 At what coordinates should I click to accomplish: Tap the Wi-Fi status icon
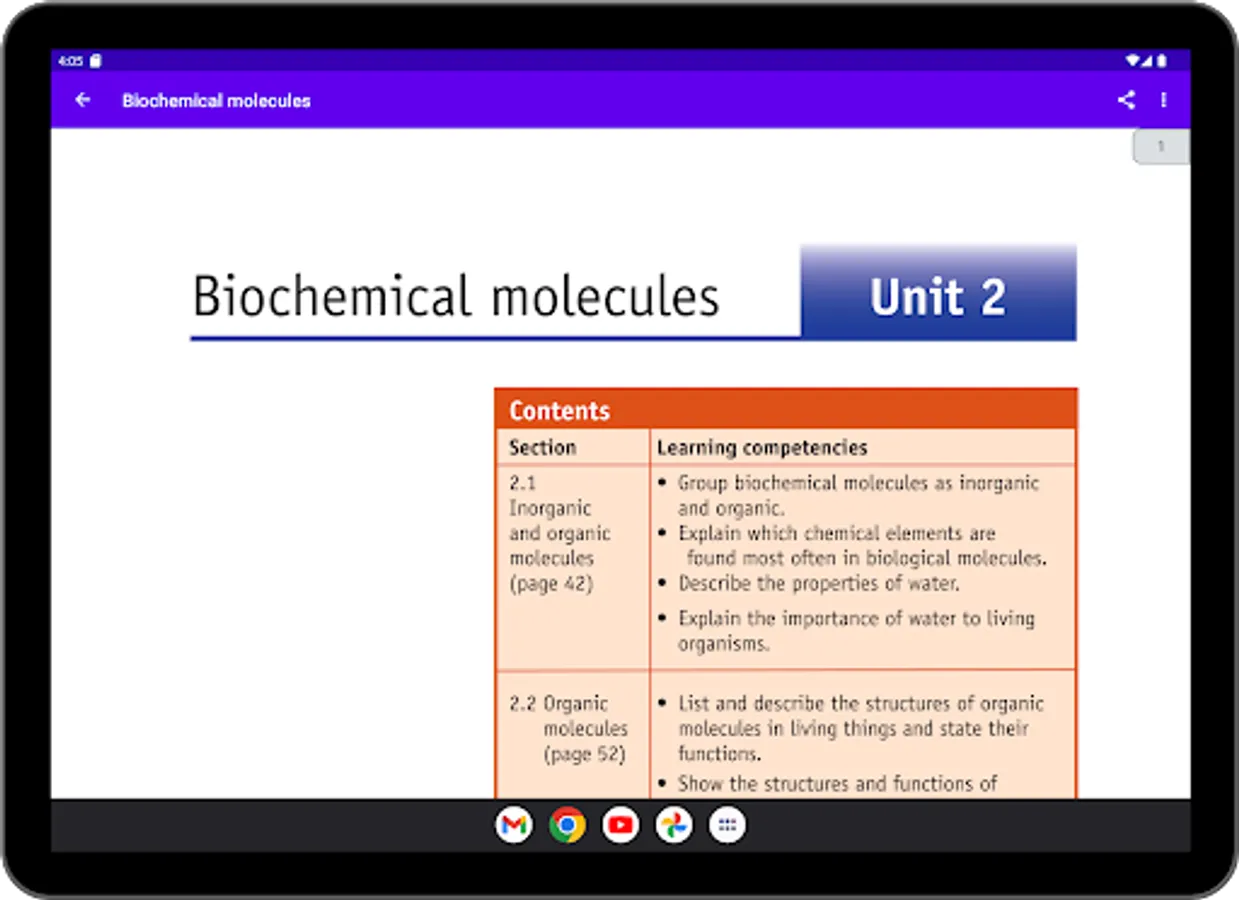[1133, 61]
